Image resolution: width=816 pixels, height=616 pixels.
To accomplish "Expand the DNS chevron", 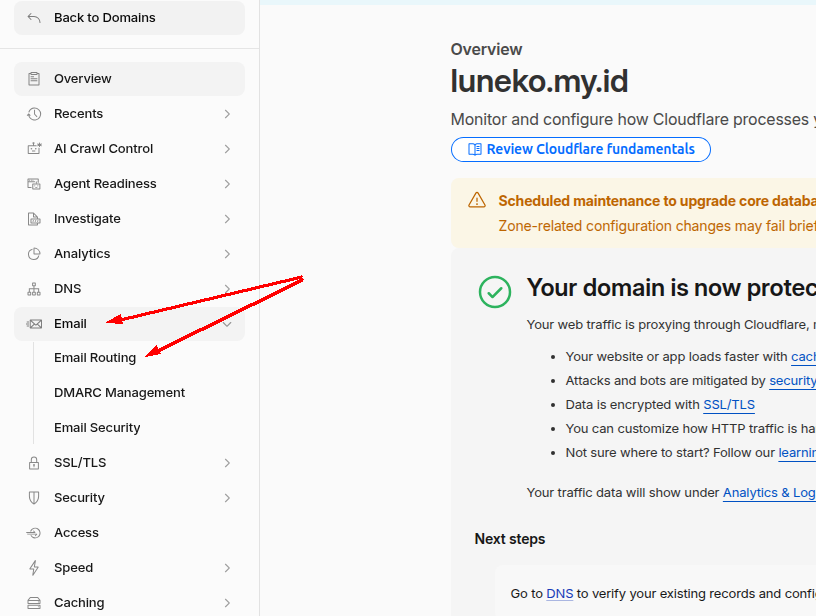I will [227, 289].
